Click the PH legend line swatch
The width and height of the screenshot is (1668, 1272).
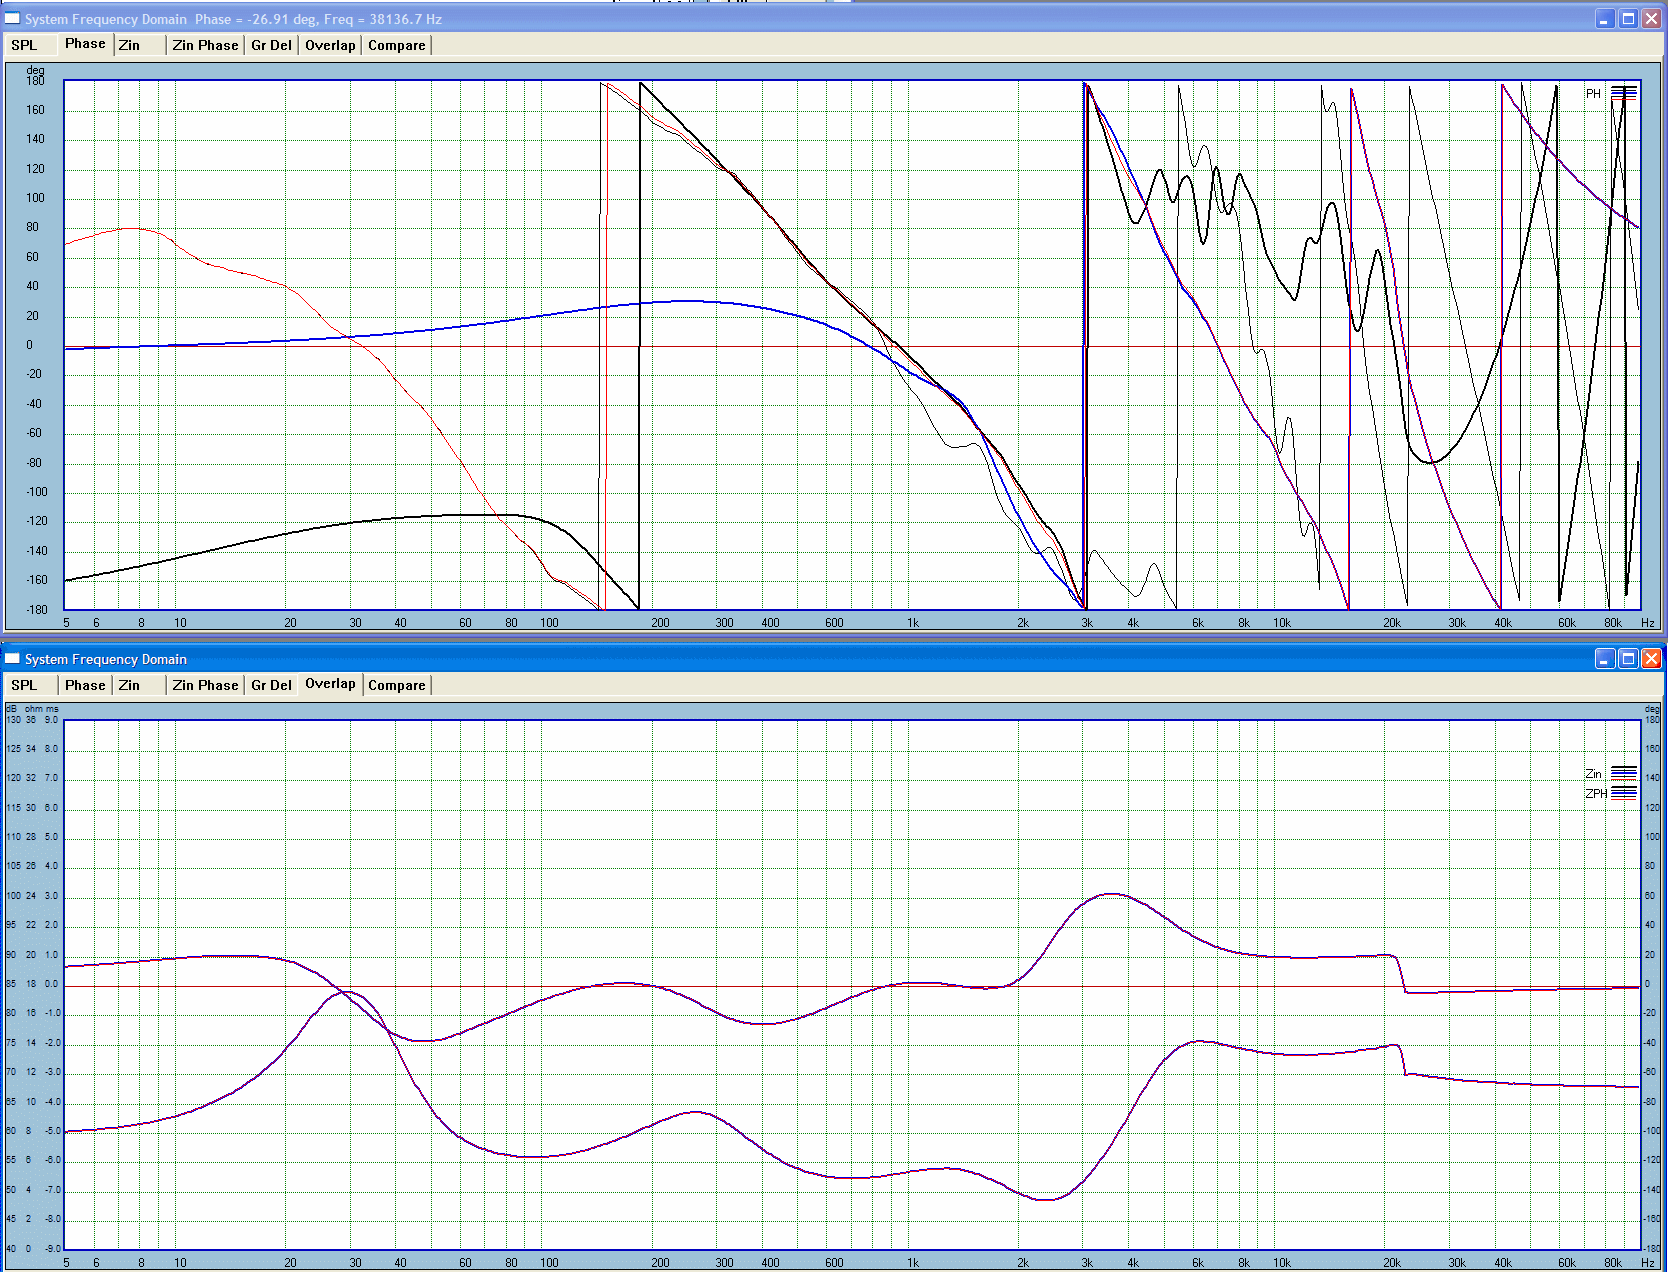click(1624, 93)
